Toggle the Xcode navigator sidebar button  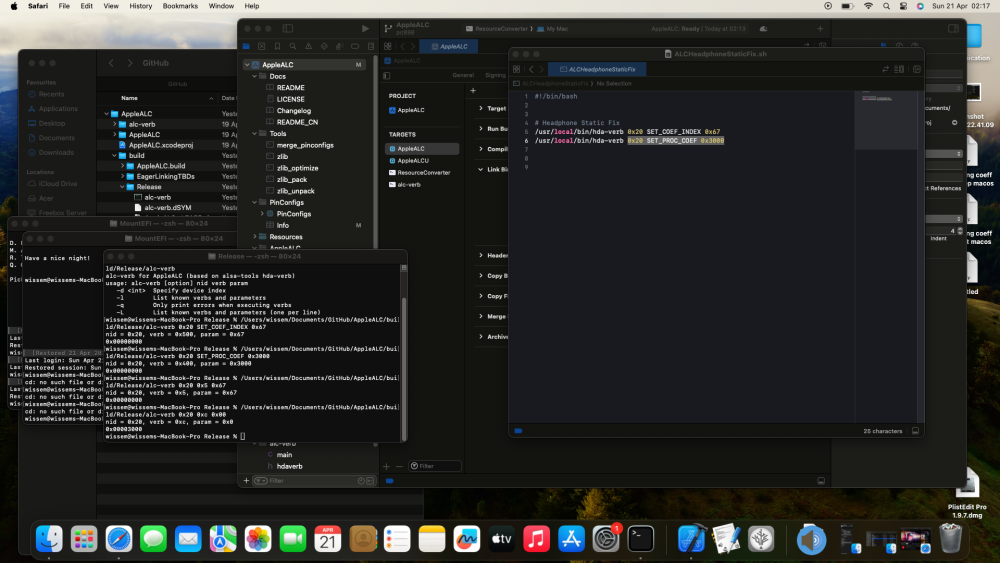point(288,29)
